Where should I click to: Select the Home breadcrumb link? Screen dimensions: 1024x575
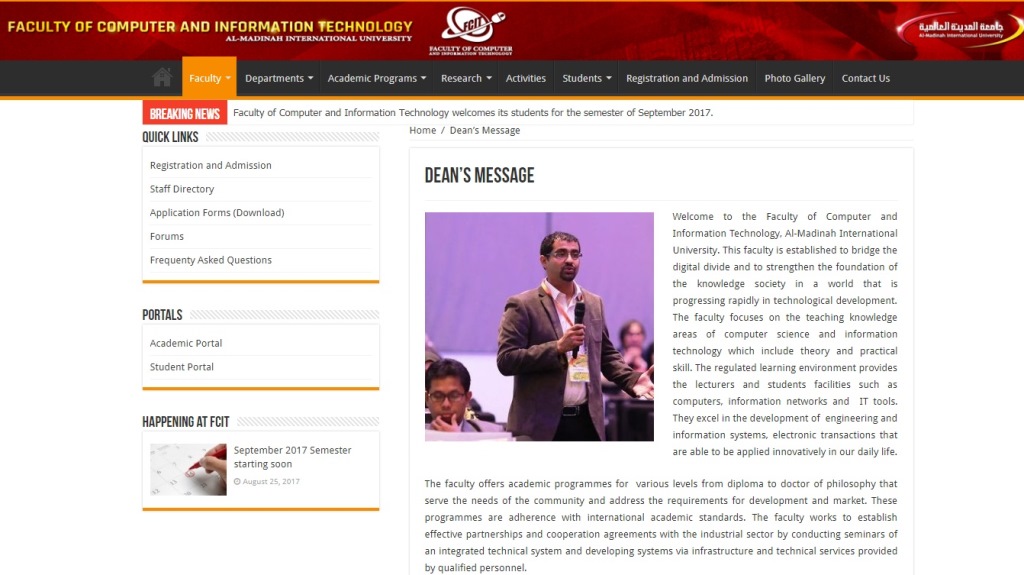[x=423, y=130]
